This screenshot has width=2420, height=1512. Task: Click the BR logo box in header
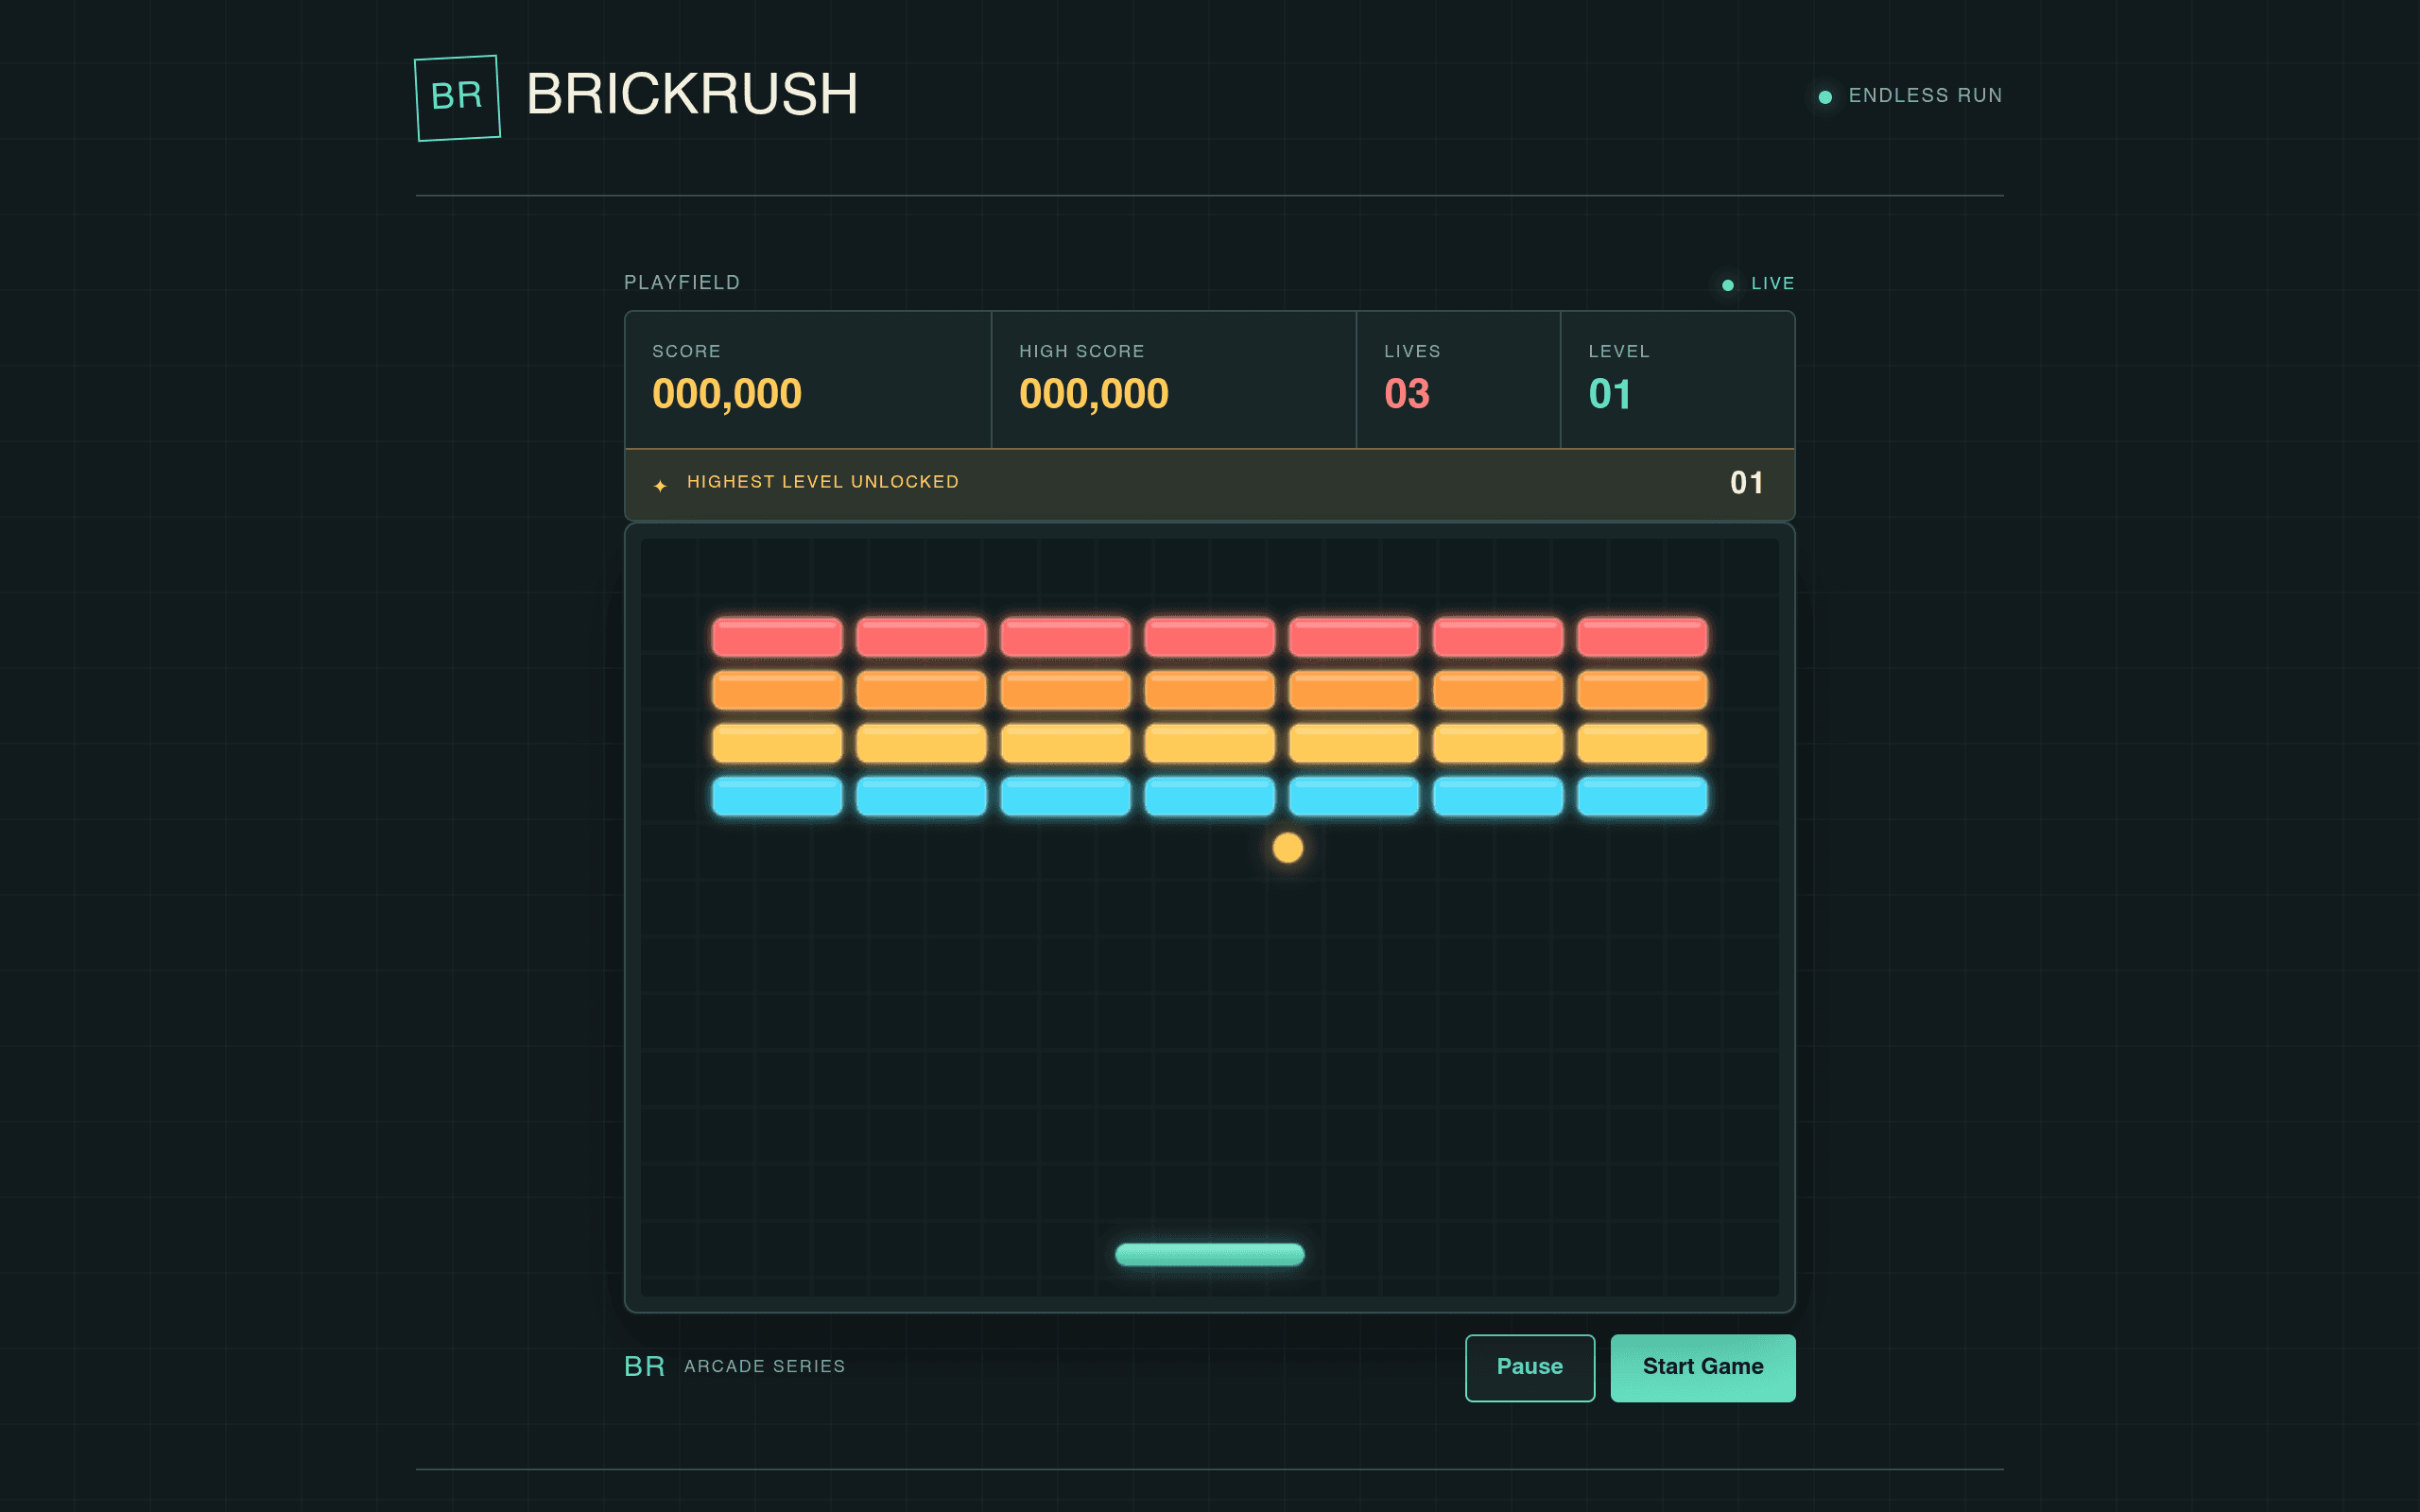coord(457,98)
